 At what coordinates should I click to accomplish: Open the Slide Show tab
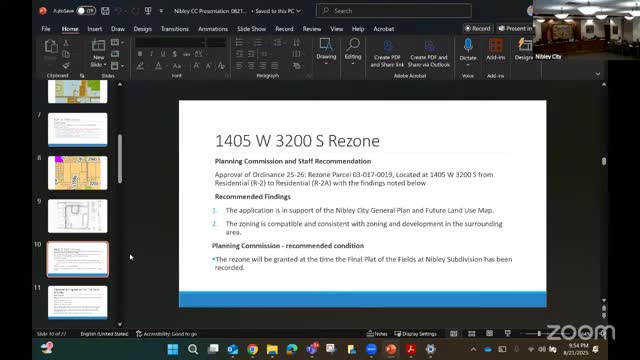pos(251,29)
